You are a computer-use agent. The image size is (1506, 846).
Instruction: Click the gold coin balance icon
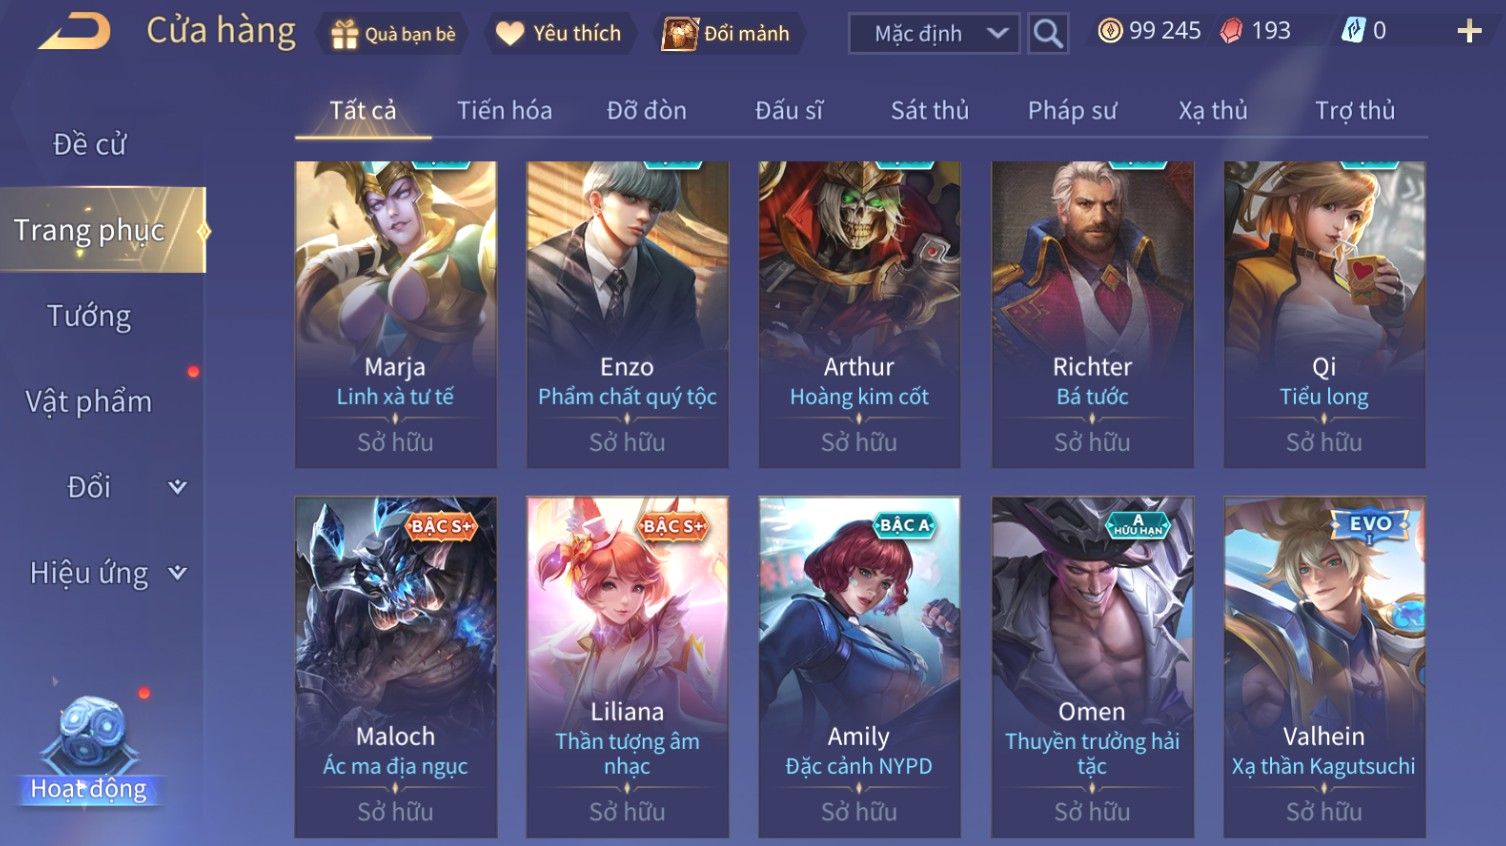coord(1110,31)
